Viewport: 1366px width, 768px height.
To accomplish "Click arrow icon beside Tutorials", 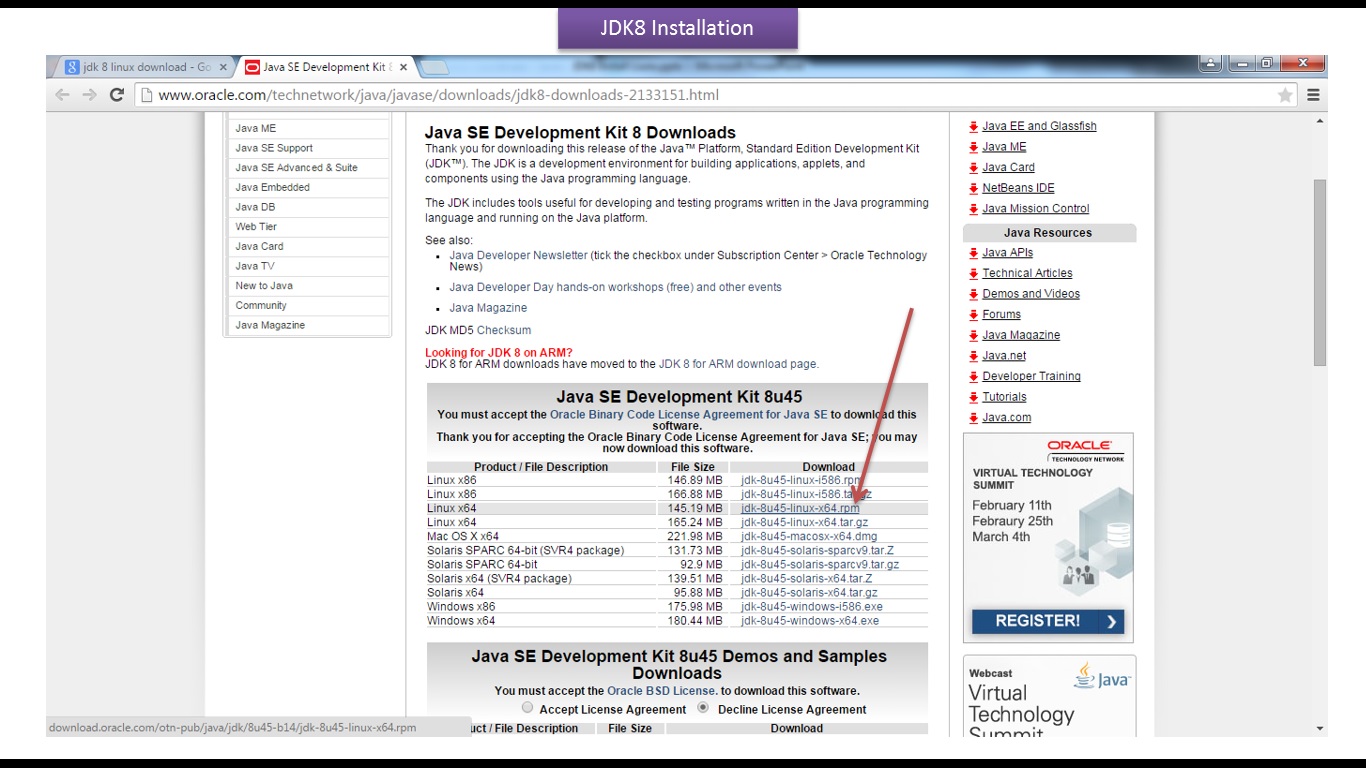I will [x=973, y=398].
